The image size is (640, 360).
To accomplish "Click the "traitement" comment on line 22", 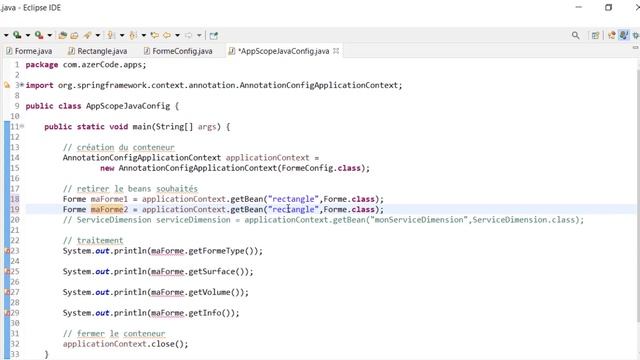I will click(93, 241).
